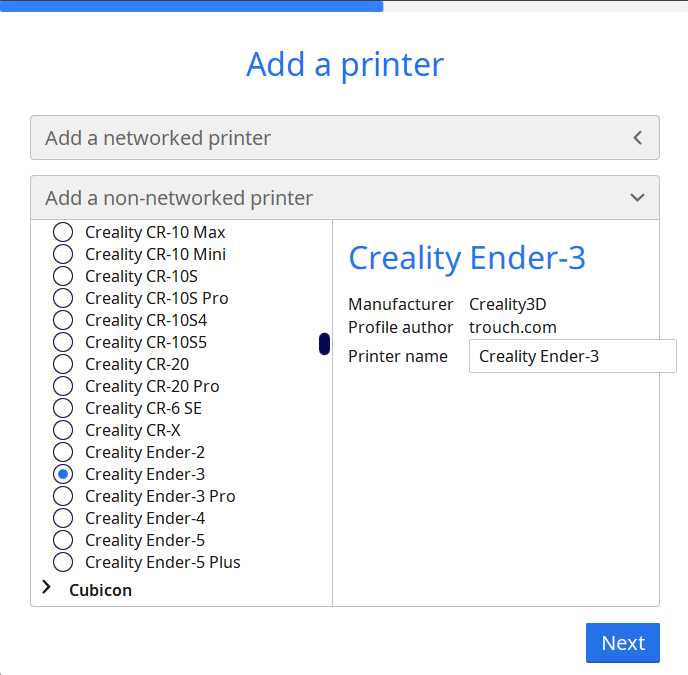Select the Creality CR-X radio button
Screen dimensions: 688x675
click(63, 430)
